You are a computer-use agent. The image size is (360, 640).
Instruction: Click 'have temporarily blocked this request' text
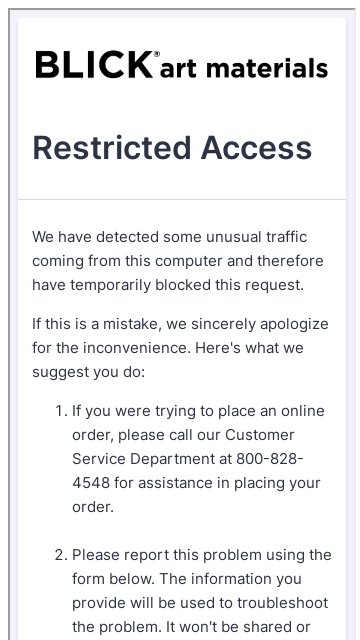pos(168,285)
